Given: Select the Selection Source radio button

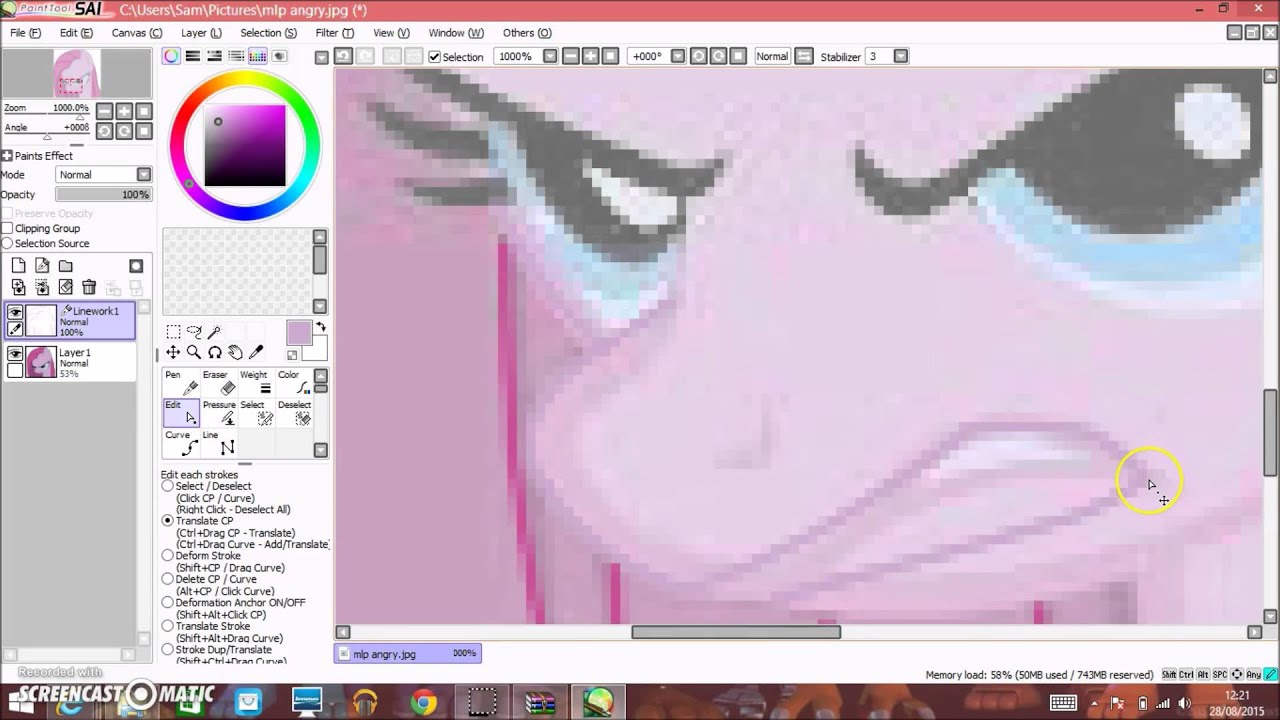Looking at the screenshot, I should [x=8, y=243].
